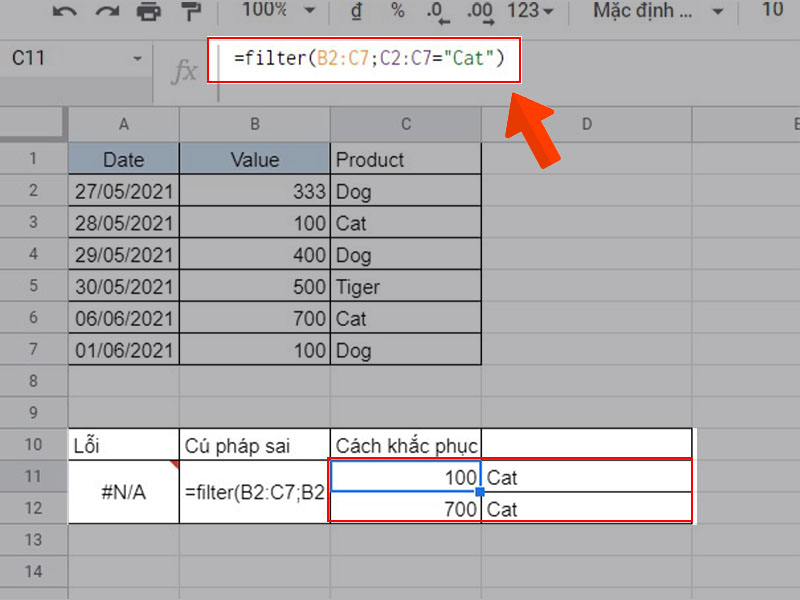The width and height of the screenshot is (800, 600).
Task: Select row 1 header
Action: click(x=33, y=159)
